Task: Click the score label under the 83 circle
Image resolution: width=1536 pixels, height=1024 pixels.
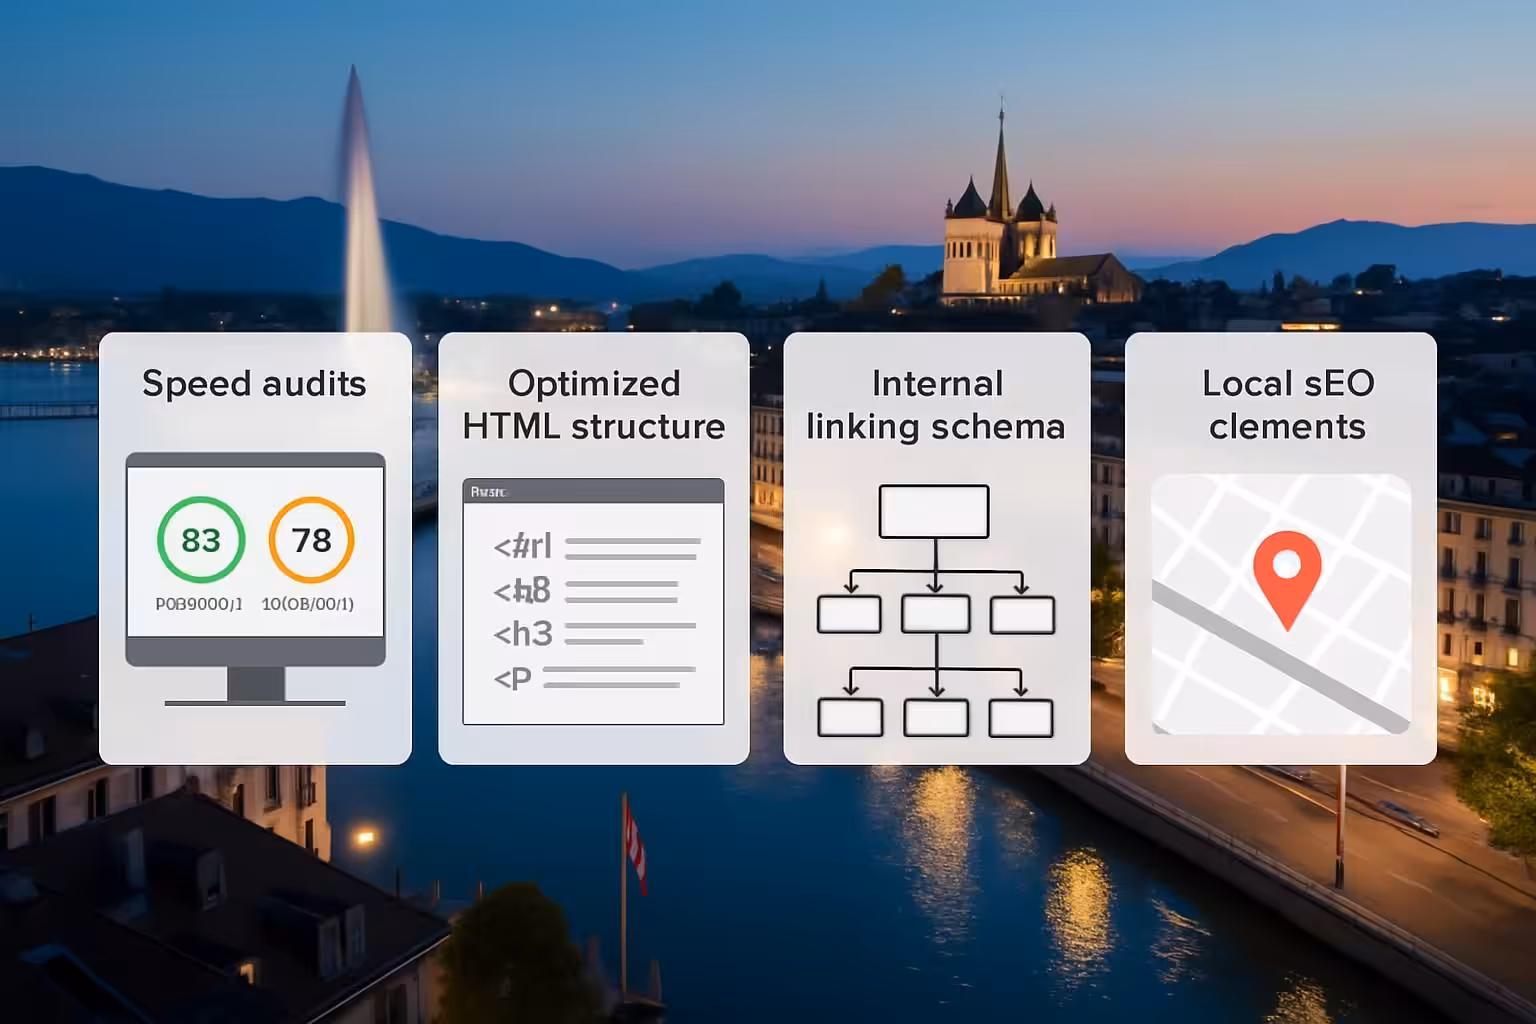Action: [x=199, y=604]
